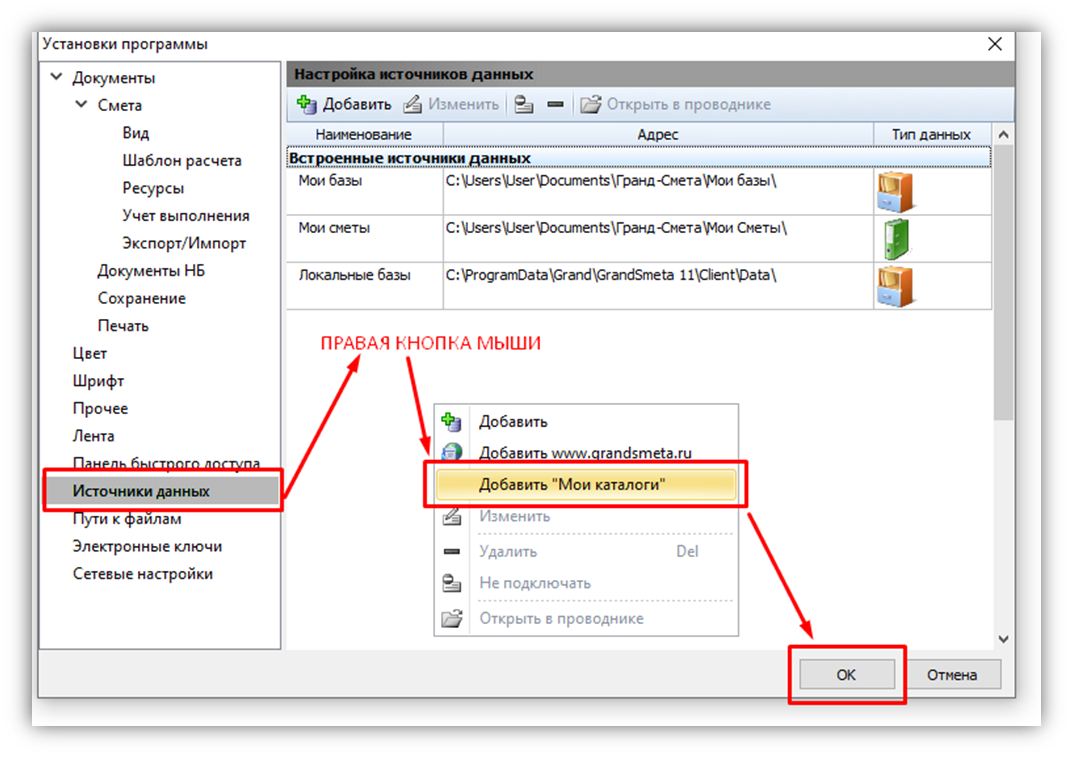Click the Наименование column header
This screenshot has height=758, width=1073.
(365, 134)
